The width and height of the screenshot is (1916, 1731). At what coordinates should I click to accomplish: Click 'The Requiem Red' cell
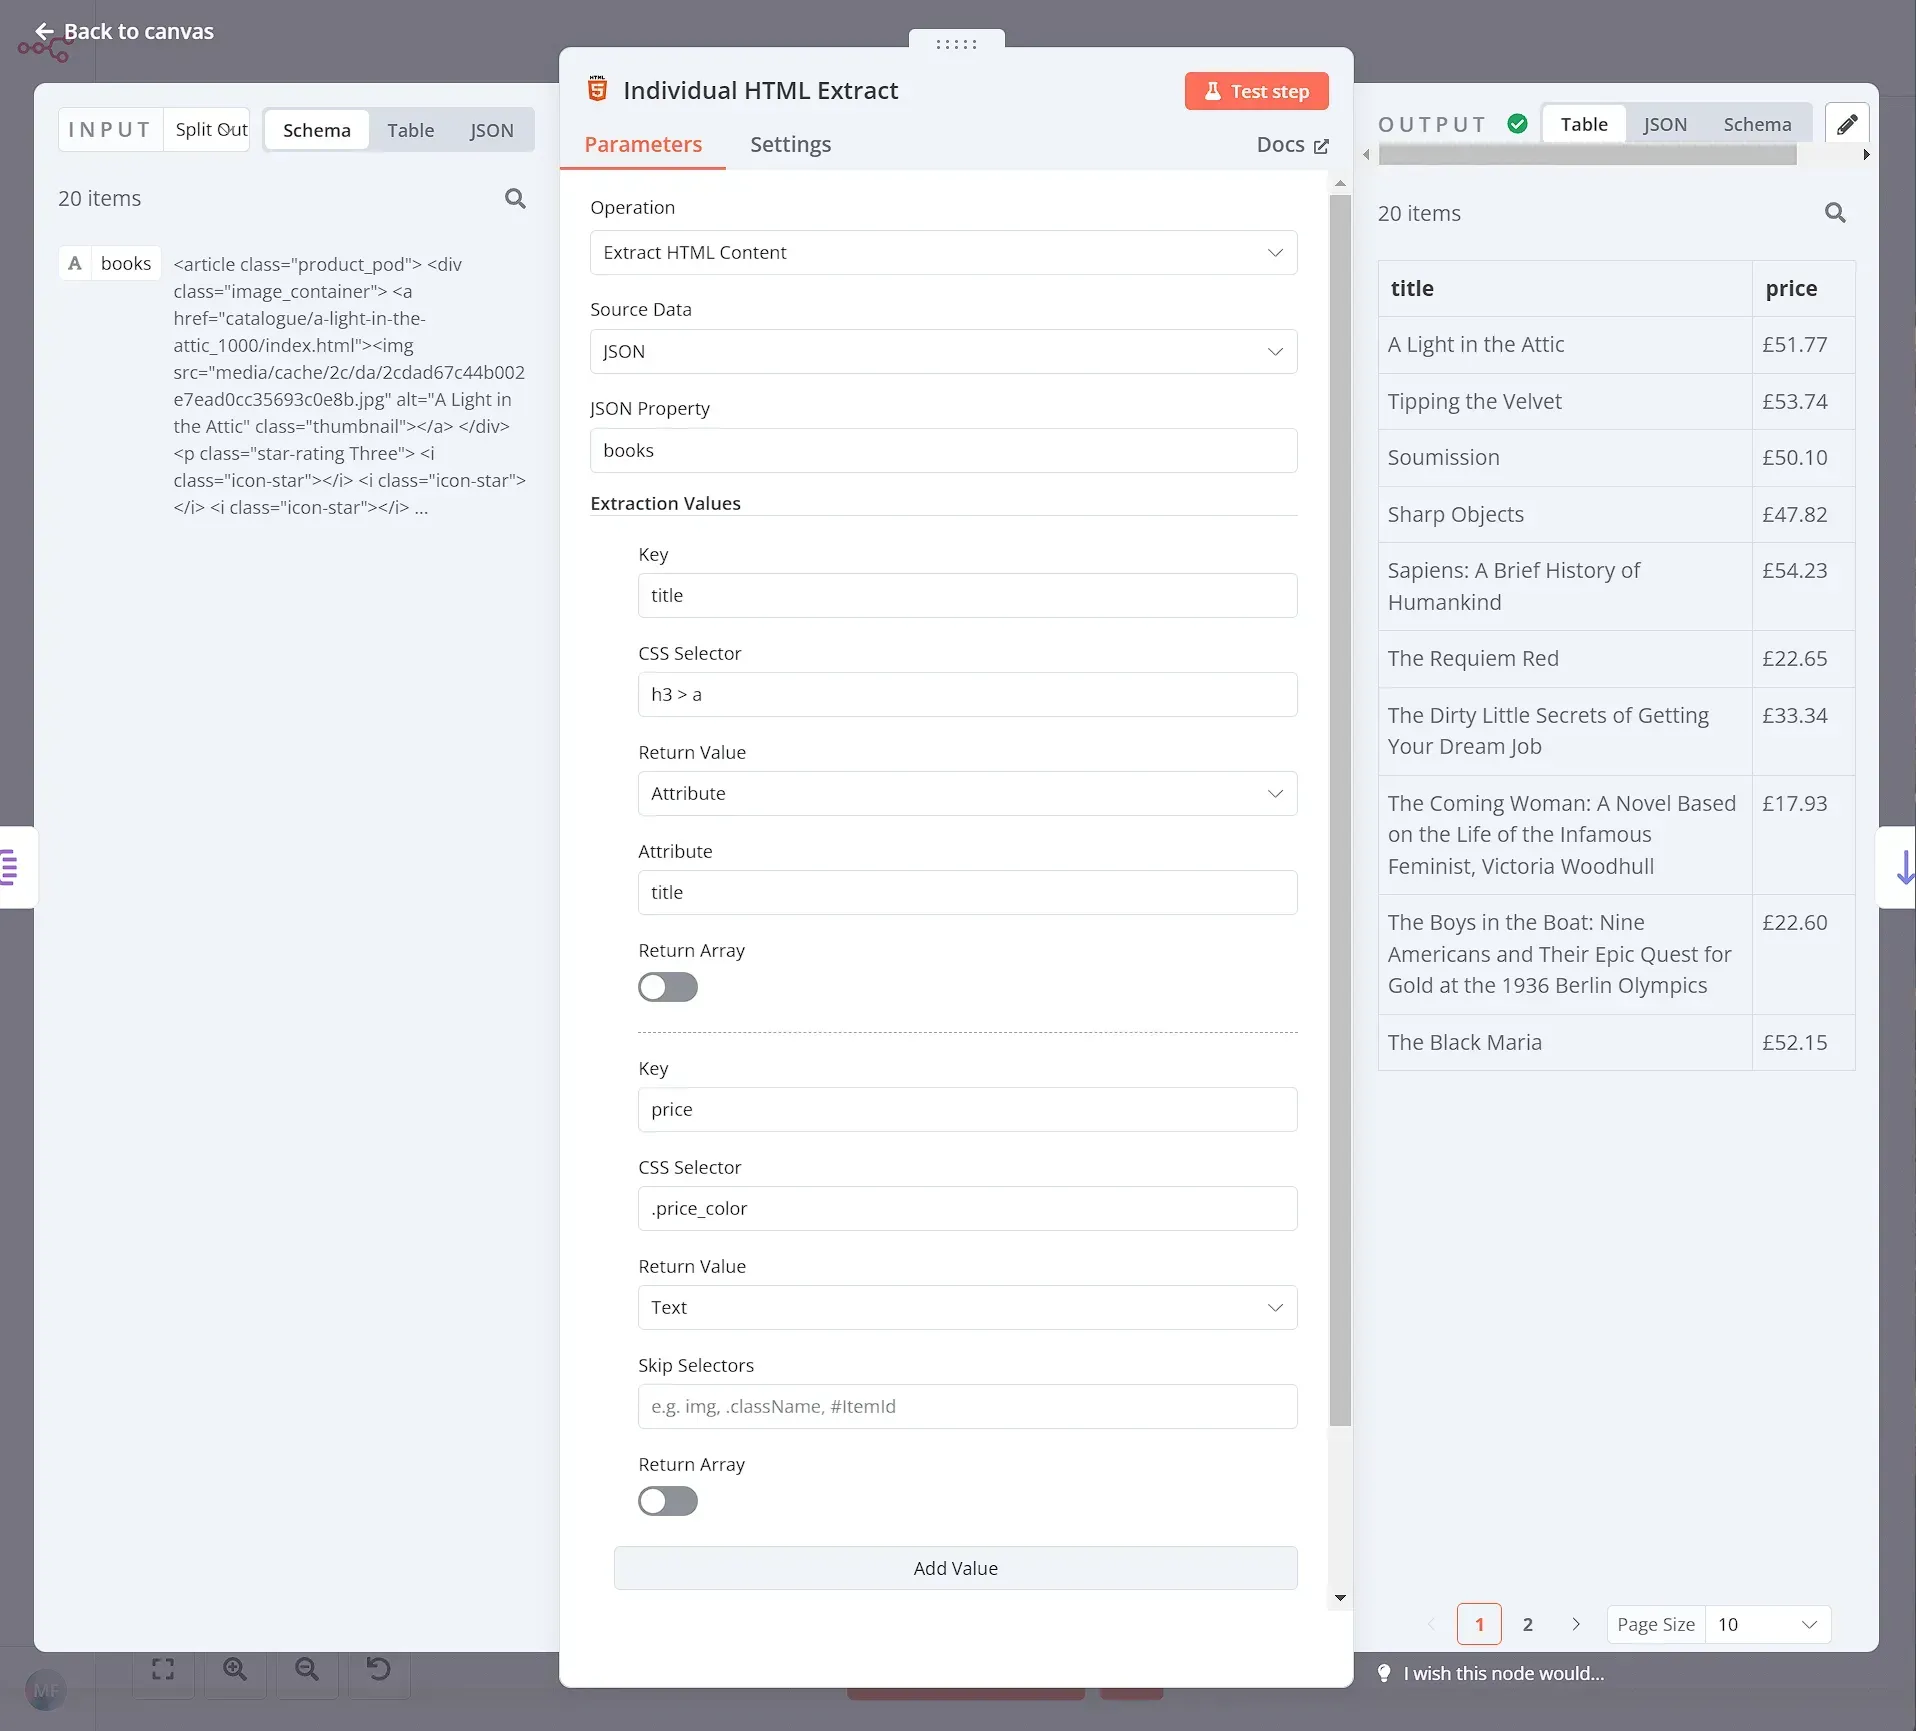click(1565, 659)
